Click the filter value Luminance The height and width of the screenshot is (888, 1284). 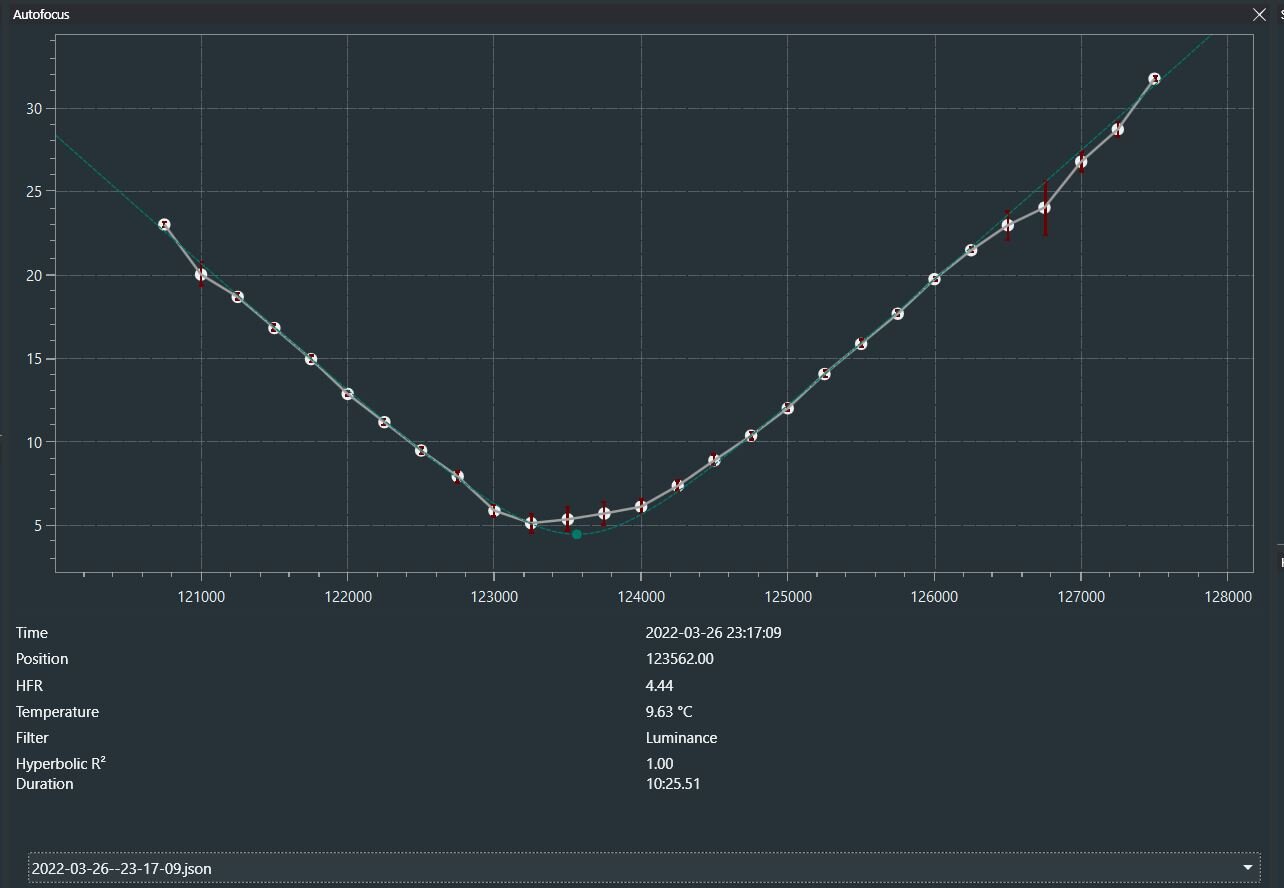tap(682, 738)
